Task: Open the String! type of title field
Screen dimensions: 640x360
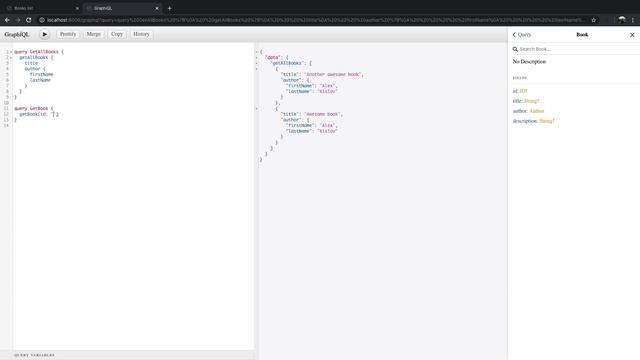Action: (531, 101)
